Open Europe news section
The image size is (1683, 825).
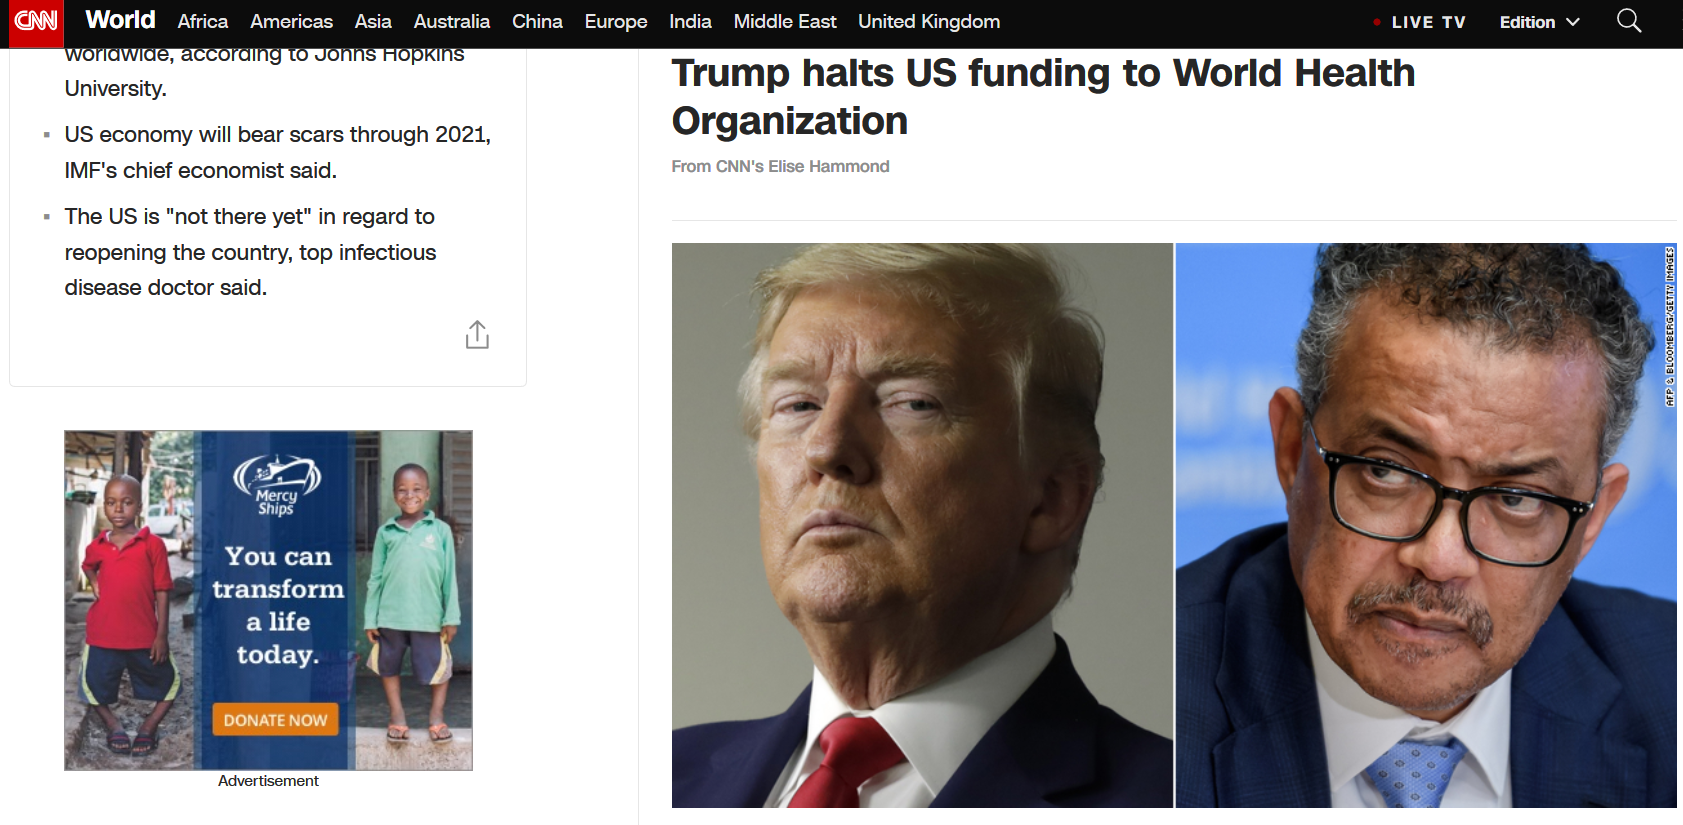click(x=616, y=21)
